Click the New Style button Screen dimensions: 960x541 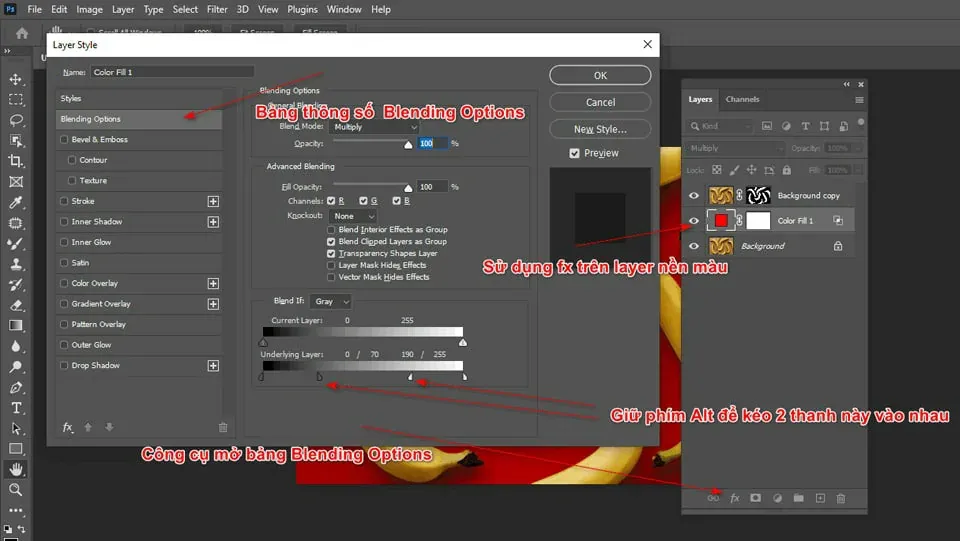(x=600, y=129)
